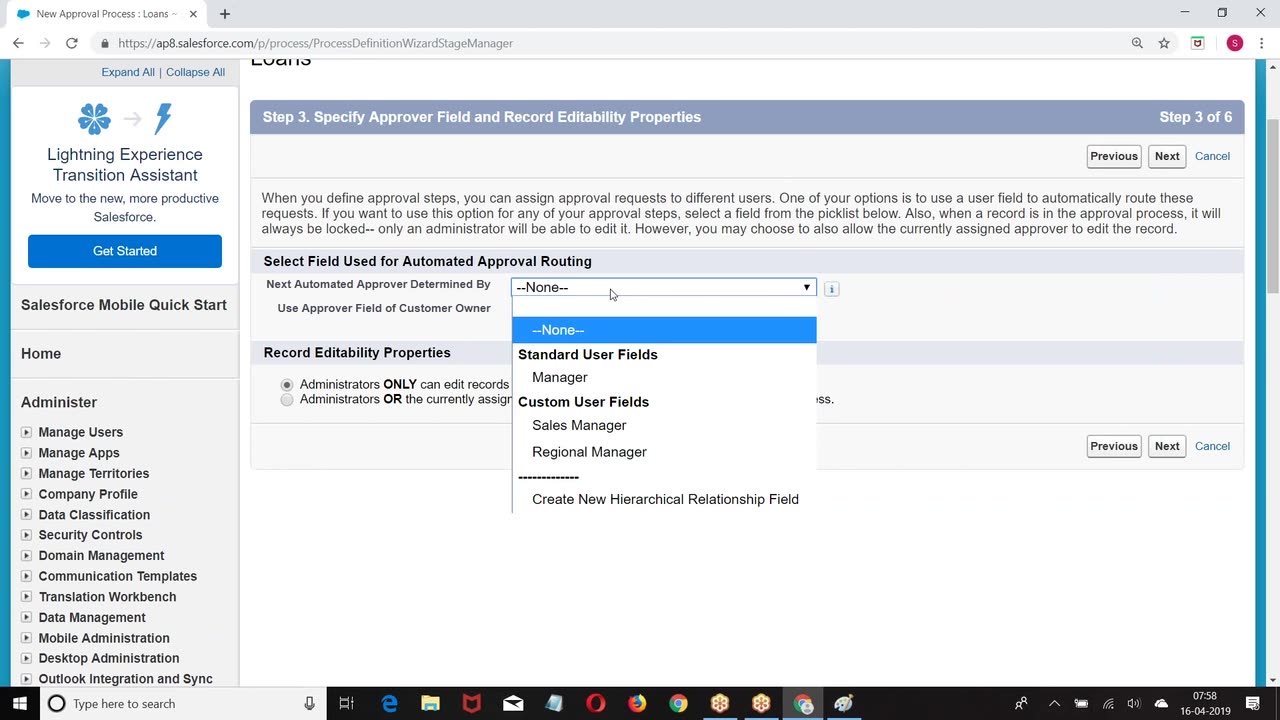Click the OneDrive cloud tray icon
The image size is (1280, 720).
pyautogui.click(x=1161, y=703)
